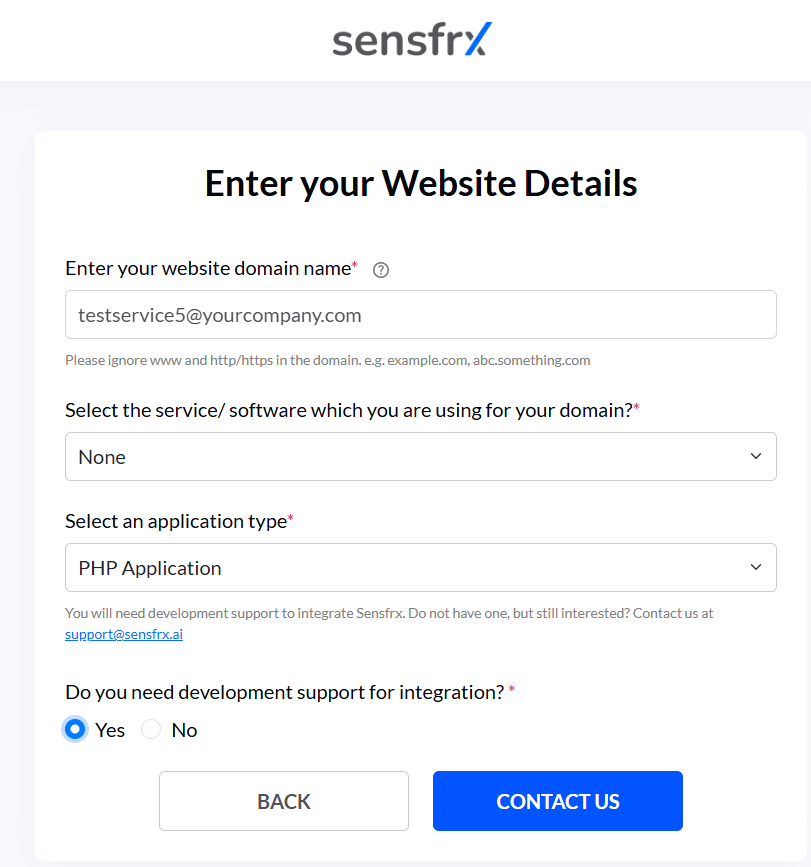Click the chevron arrow on the None dropdown

(x=756, y=456)
